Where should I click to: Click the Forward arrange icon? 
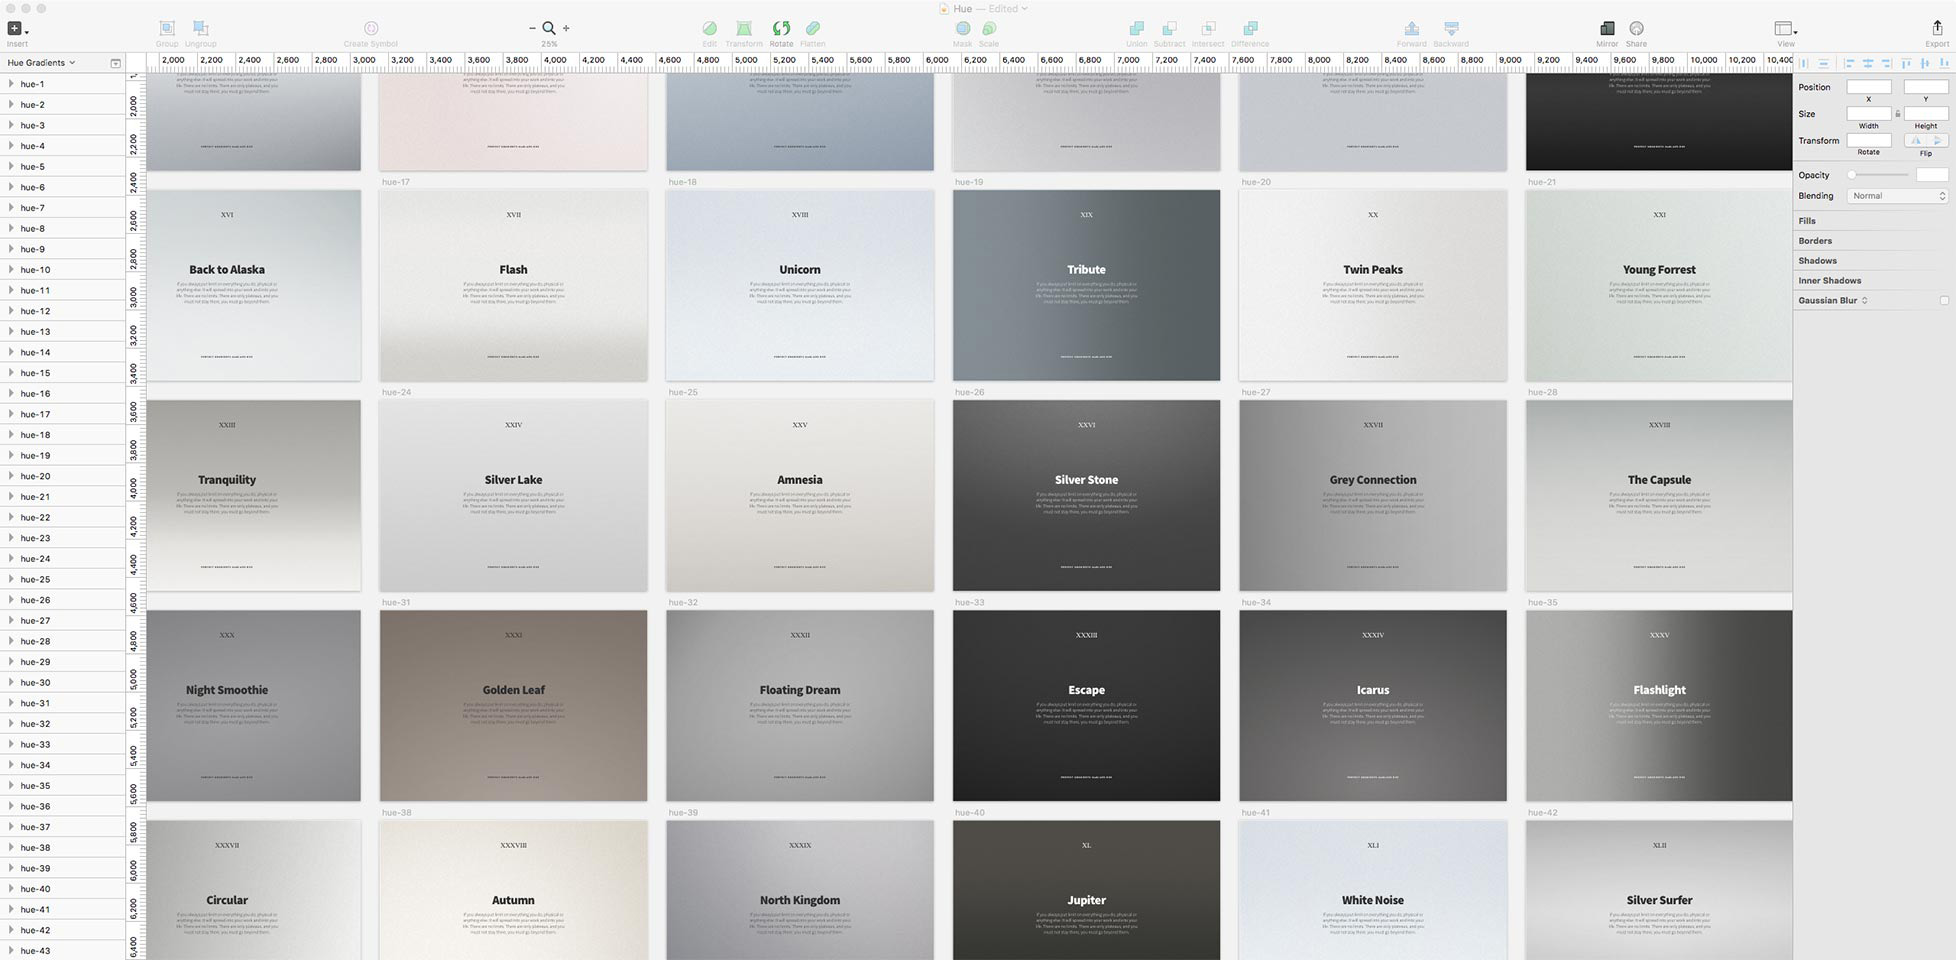pos(1411,28)
